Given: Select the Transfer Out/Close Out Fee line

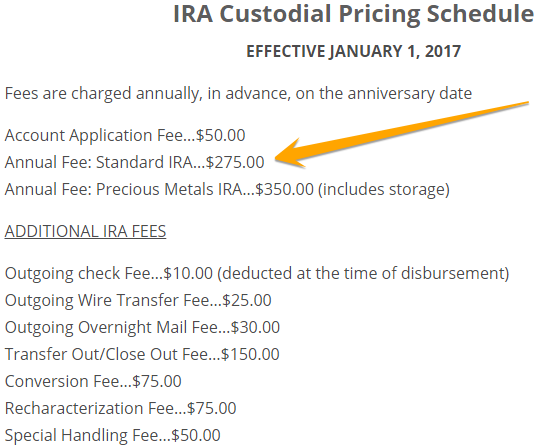Looking at the screenshot, I should click(142, 354).
